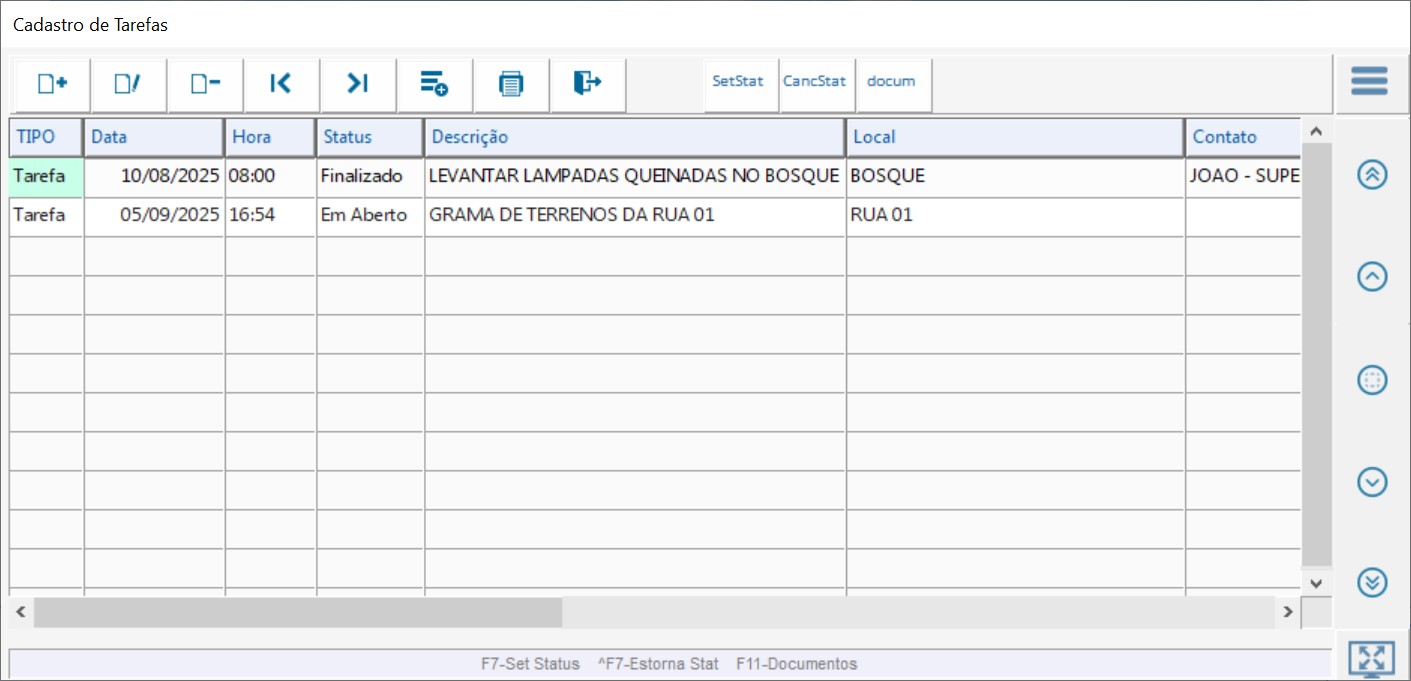This screenshot has width=1411, height=681.
Task: Click the Descrição column header
Action: click(635, 137)
